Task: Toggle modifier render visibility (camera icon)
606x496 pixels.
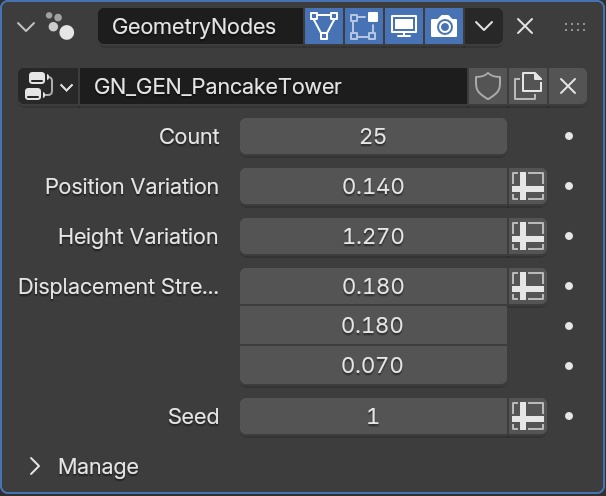Action: coord(444,27)
